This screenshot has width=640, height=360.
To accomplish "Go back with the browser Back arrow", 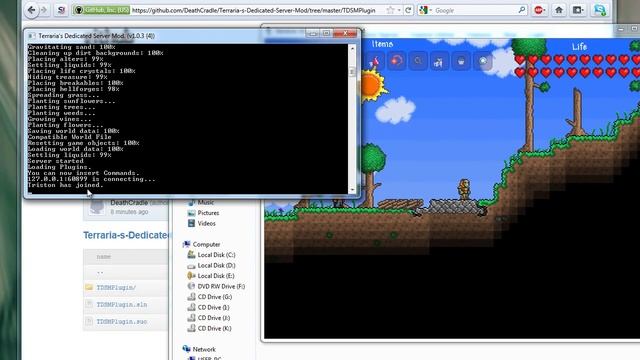I will (x=31, y=10).
